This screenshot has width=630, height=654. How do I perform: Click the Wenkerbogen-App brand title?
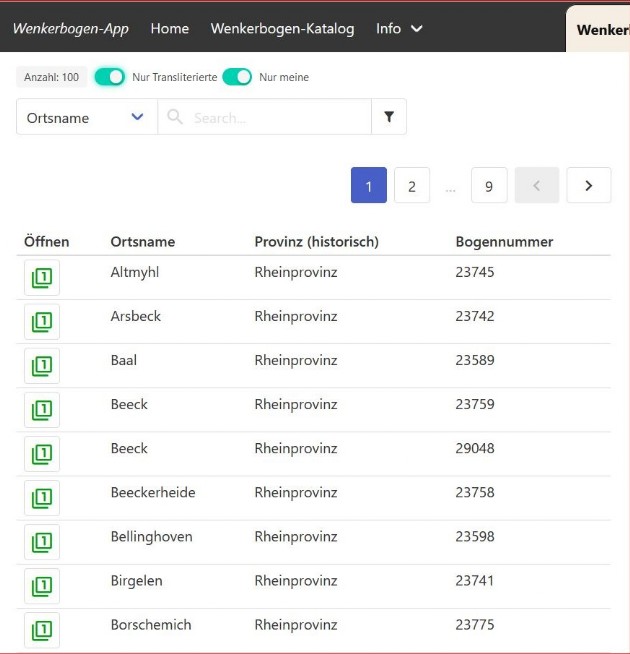coord(71,28)
